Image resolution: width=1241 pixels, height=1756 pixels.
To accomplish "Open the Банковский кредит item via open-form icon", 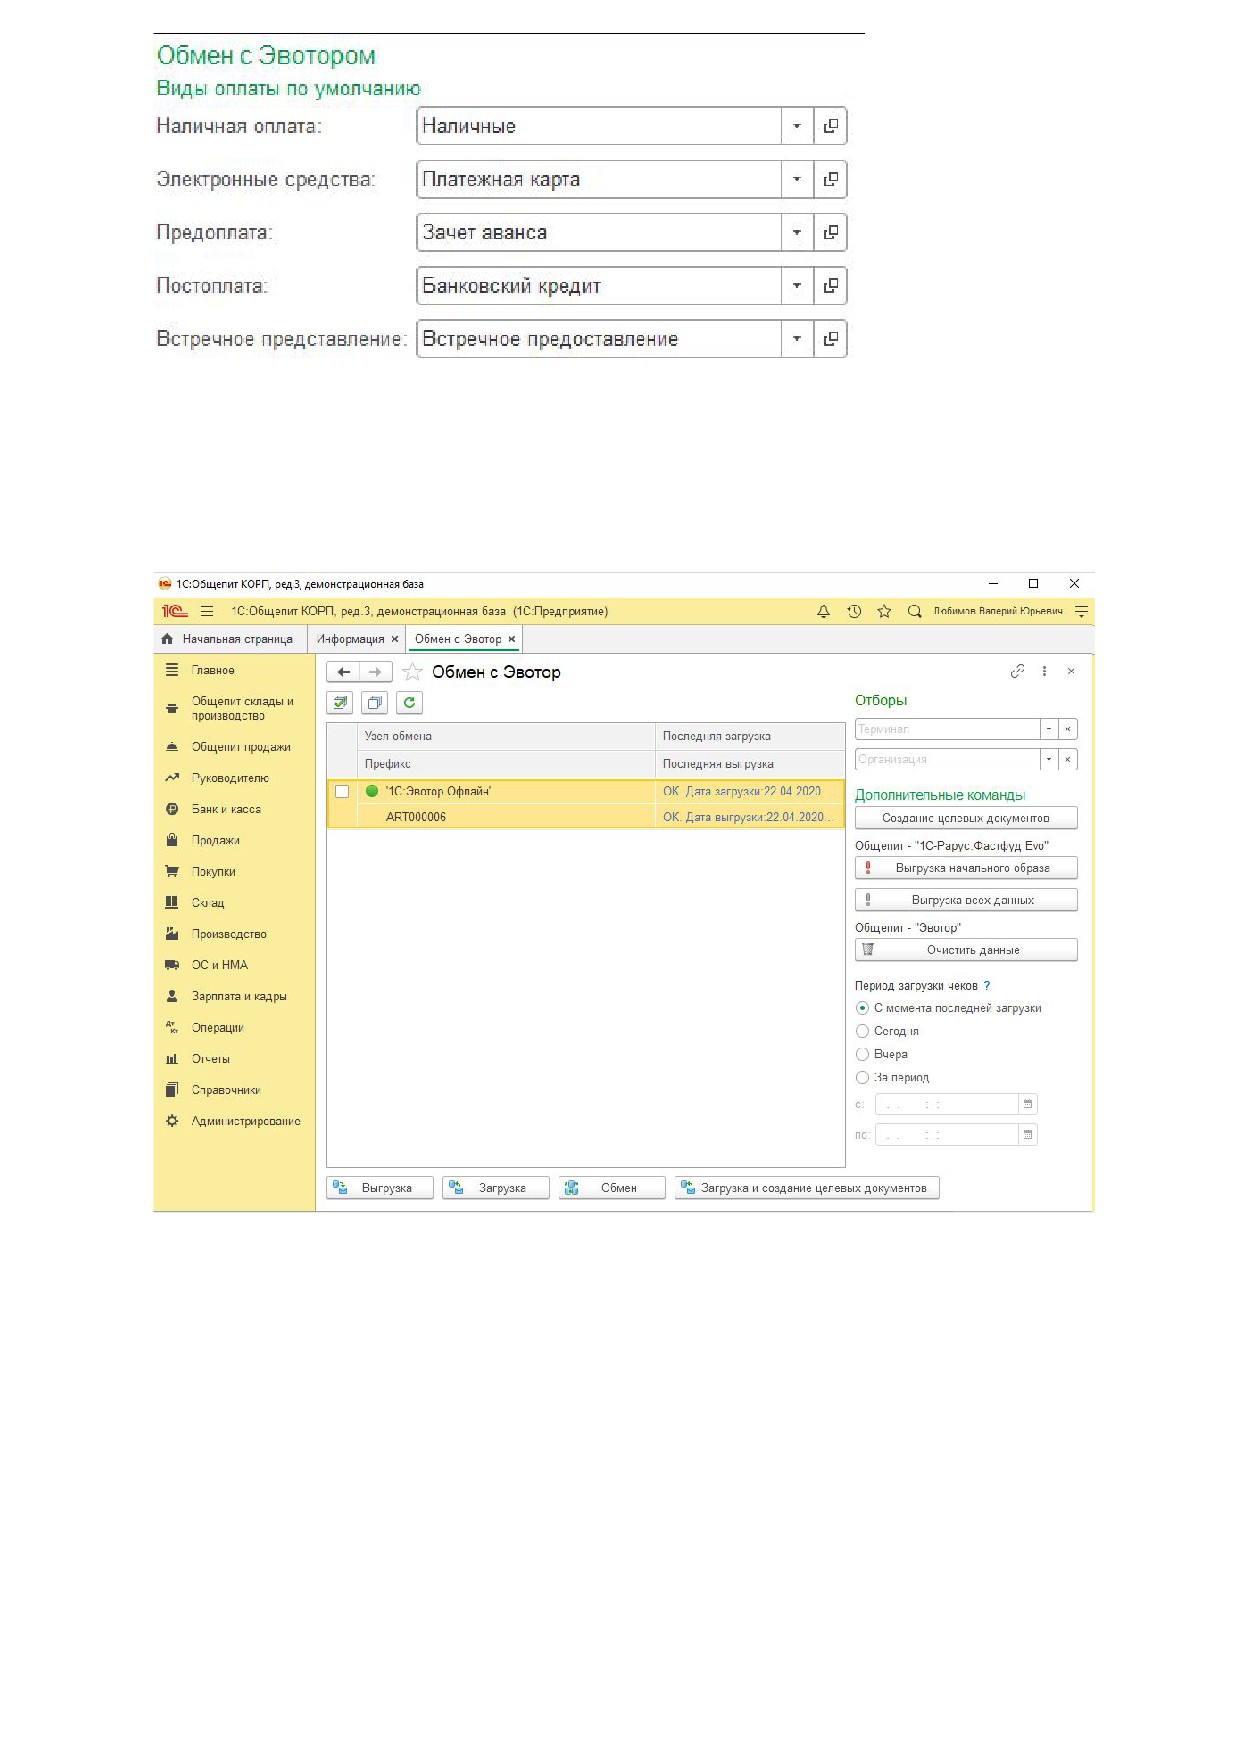I will 830,286.
